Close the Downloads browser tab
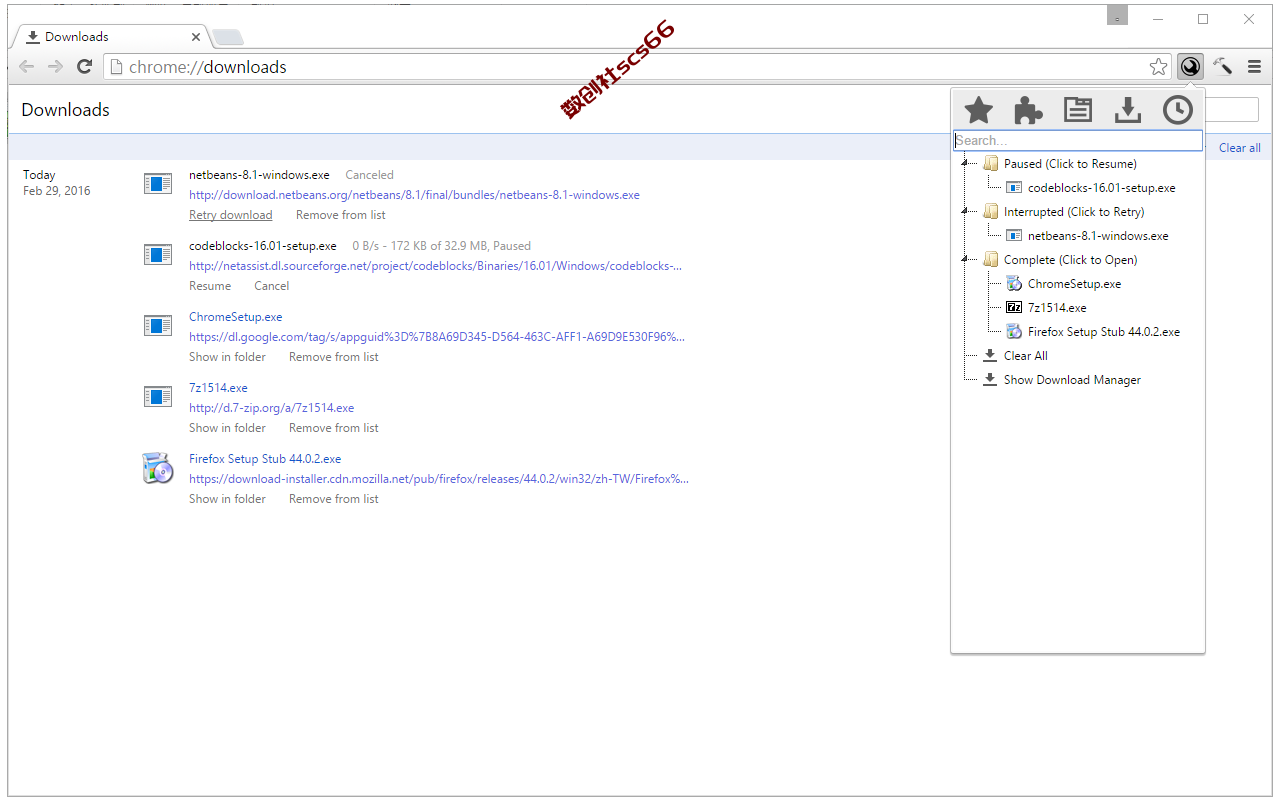Image resolution: width=1280 pixels, height=800 pixels. point(196,37)
